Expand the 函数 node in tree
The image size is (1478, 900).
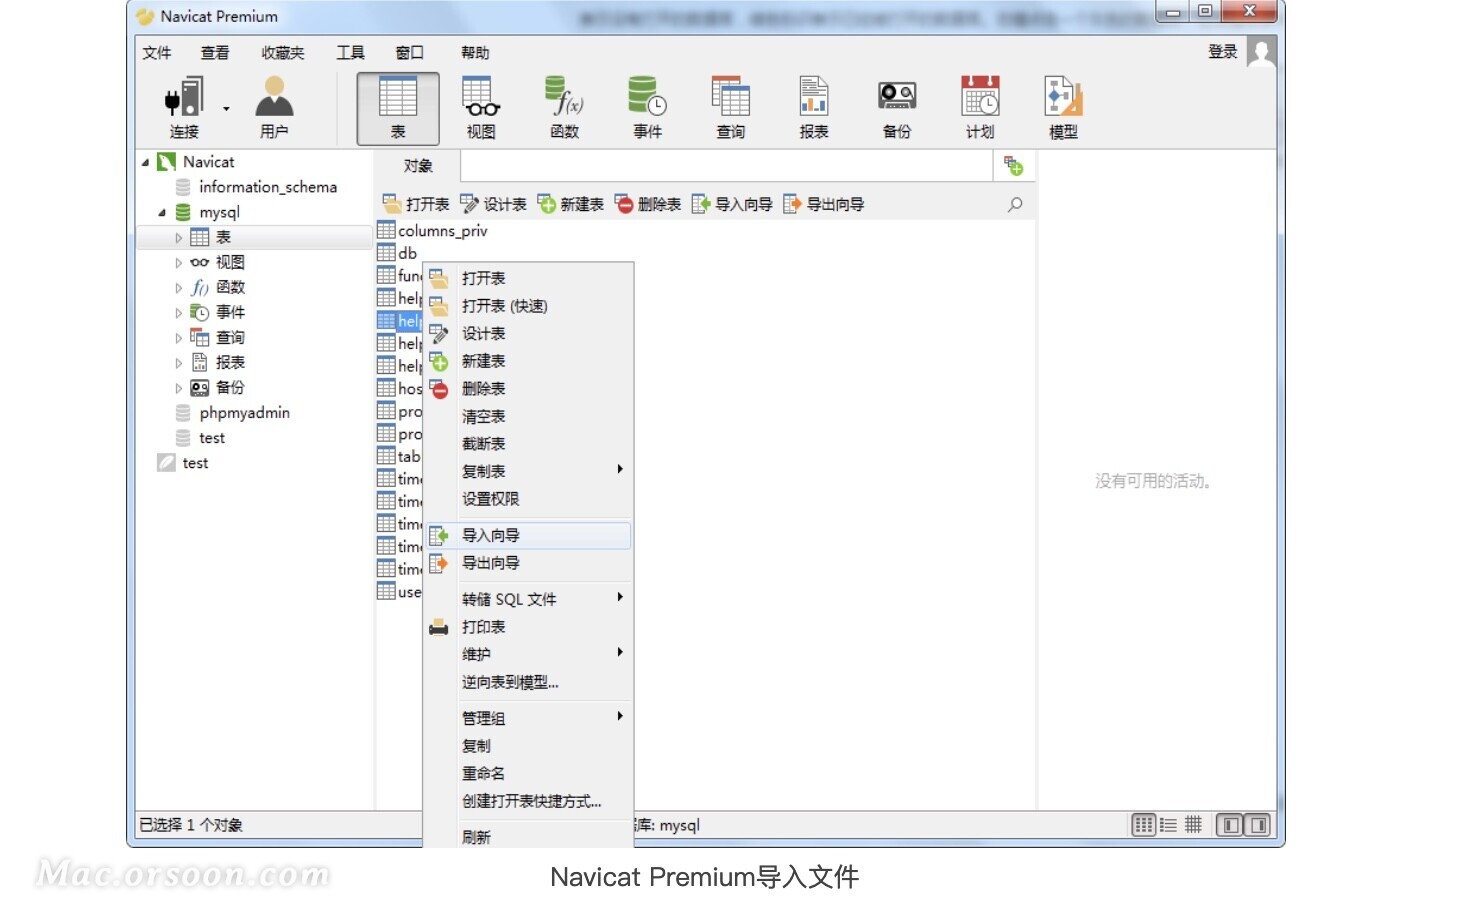click(x=179, y=288)
